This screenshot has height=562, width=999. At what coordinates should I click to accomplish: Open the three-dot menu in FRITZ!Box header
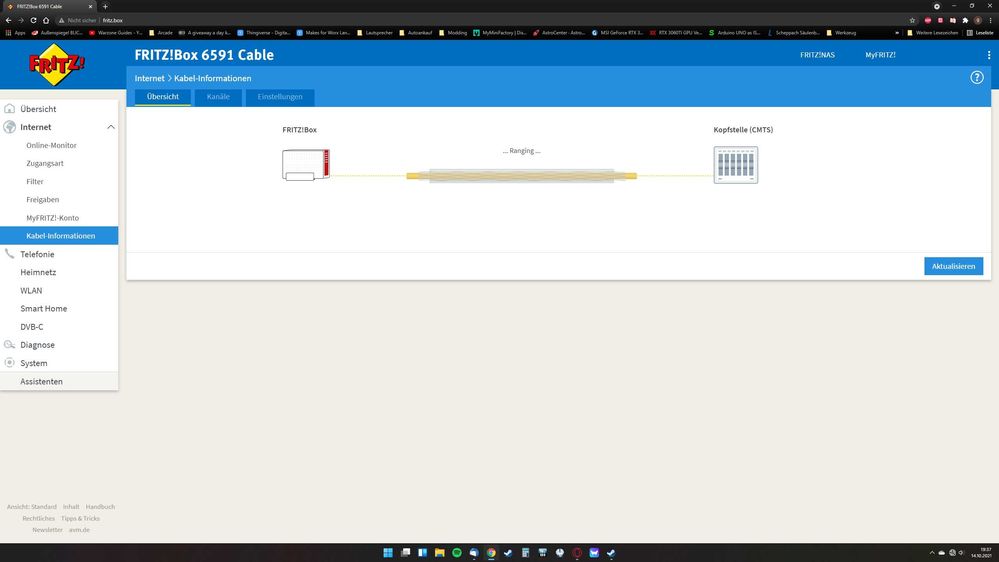(989, 55)
